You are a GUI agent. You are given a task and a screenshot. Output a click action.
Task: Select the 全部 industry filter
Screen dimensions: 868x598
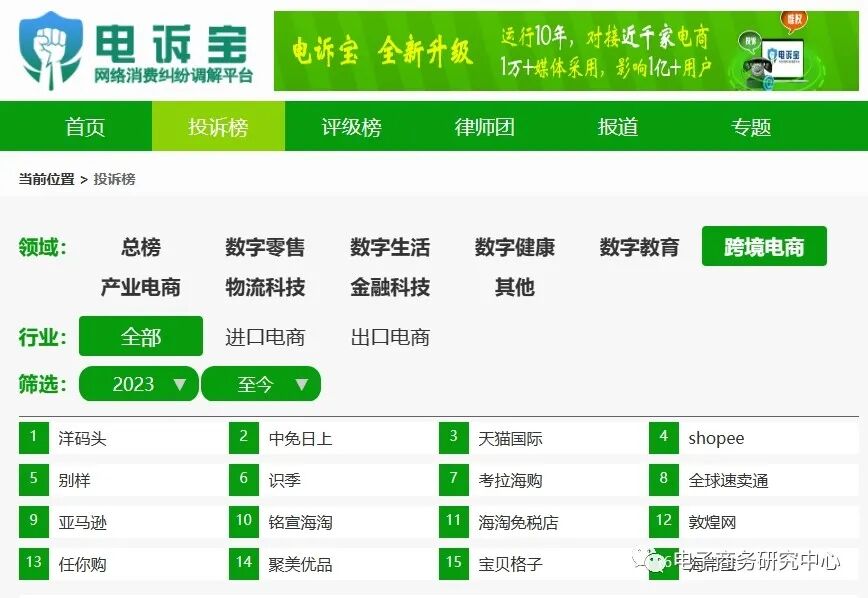(x=139, y=337)
